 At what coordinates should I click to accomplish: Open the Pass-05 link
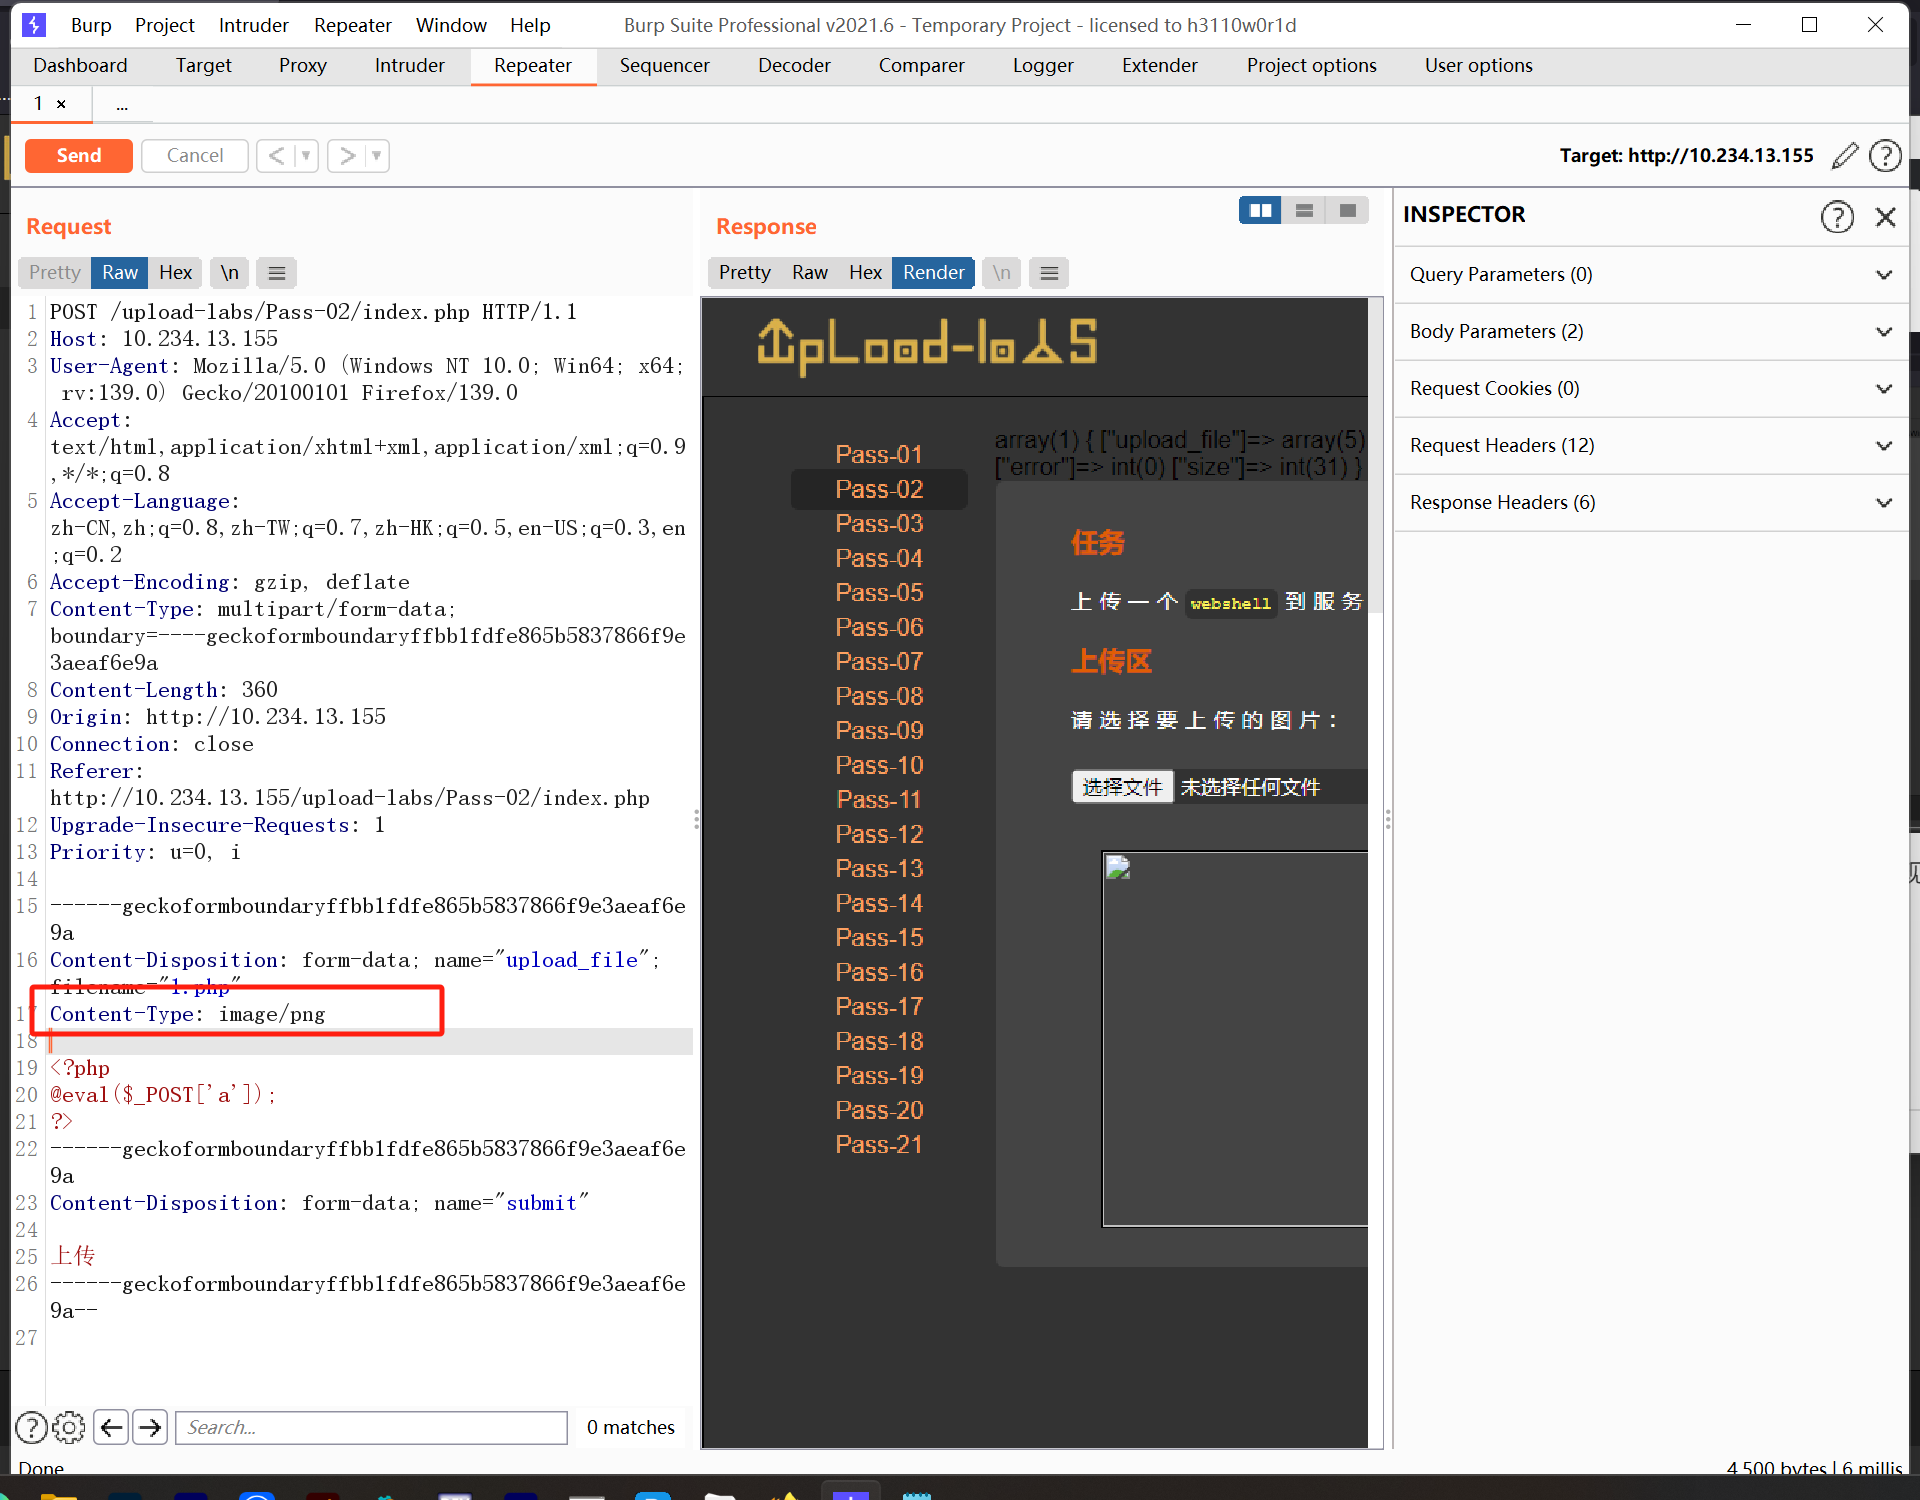tap(879, 592)
